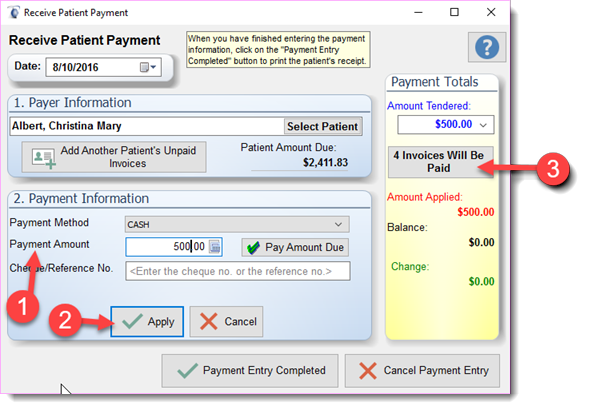Click the app icon in title bar
The height and width of the screenshot is (409, 603).
click(x=14, y=12)
